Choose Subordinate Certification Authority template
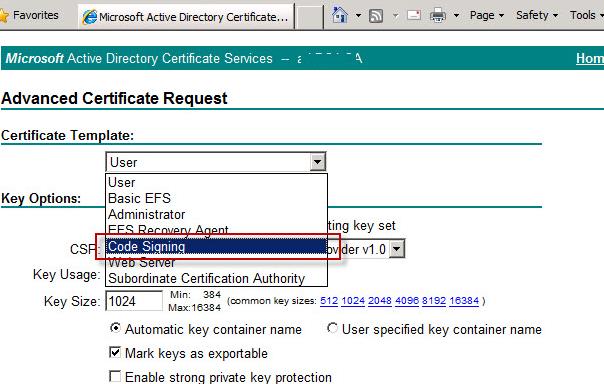 click(216, 278)
